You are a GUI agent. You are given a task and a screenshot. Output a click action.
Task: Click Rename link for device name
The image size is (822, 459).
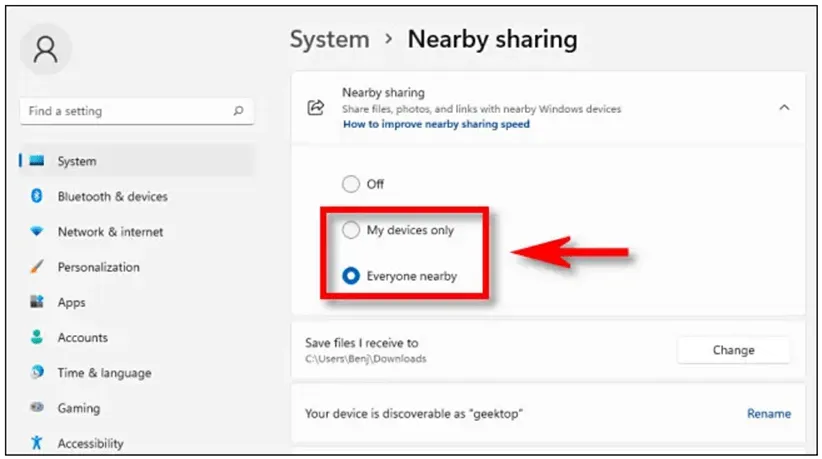pos(768,413)
